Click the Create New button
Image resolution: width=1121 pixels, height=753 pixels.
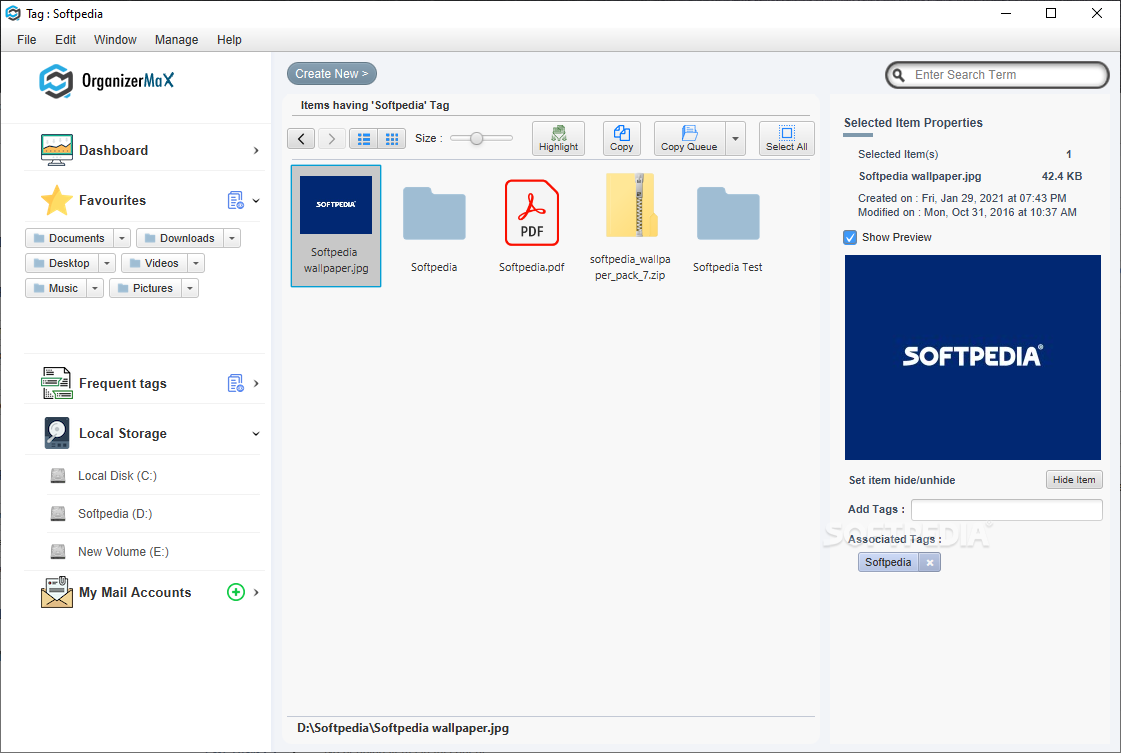[332, 74]
